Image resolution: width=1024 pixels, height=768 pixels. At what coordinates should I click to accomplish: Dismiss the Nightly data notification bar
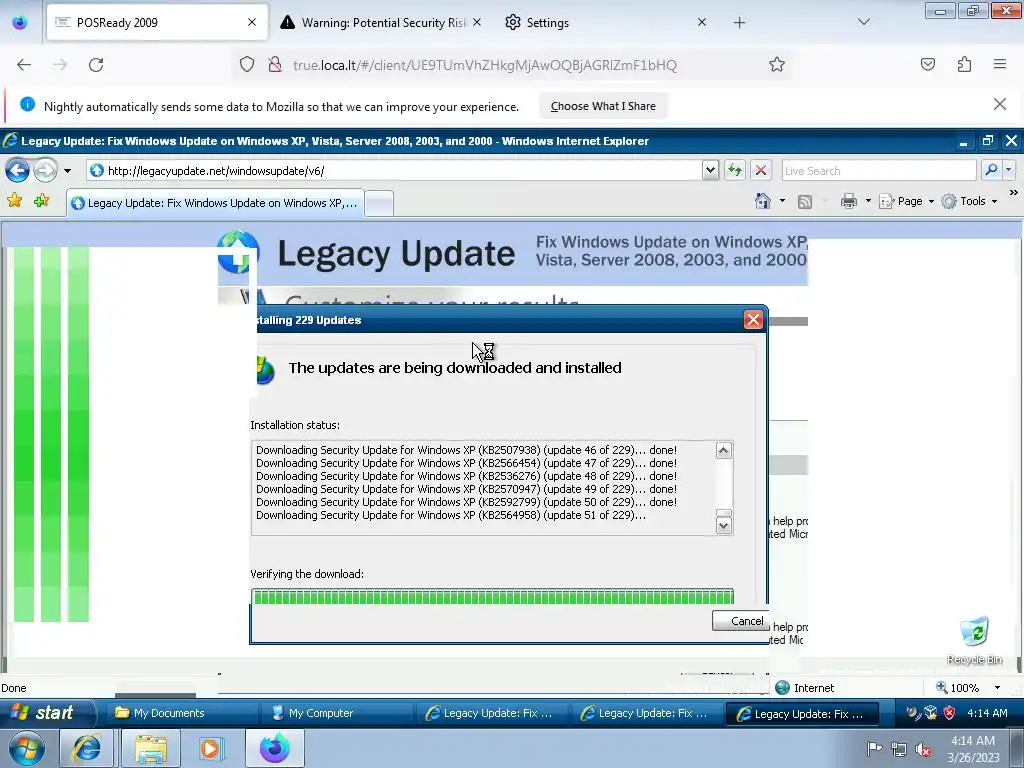[1000, 104]
